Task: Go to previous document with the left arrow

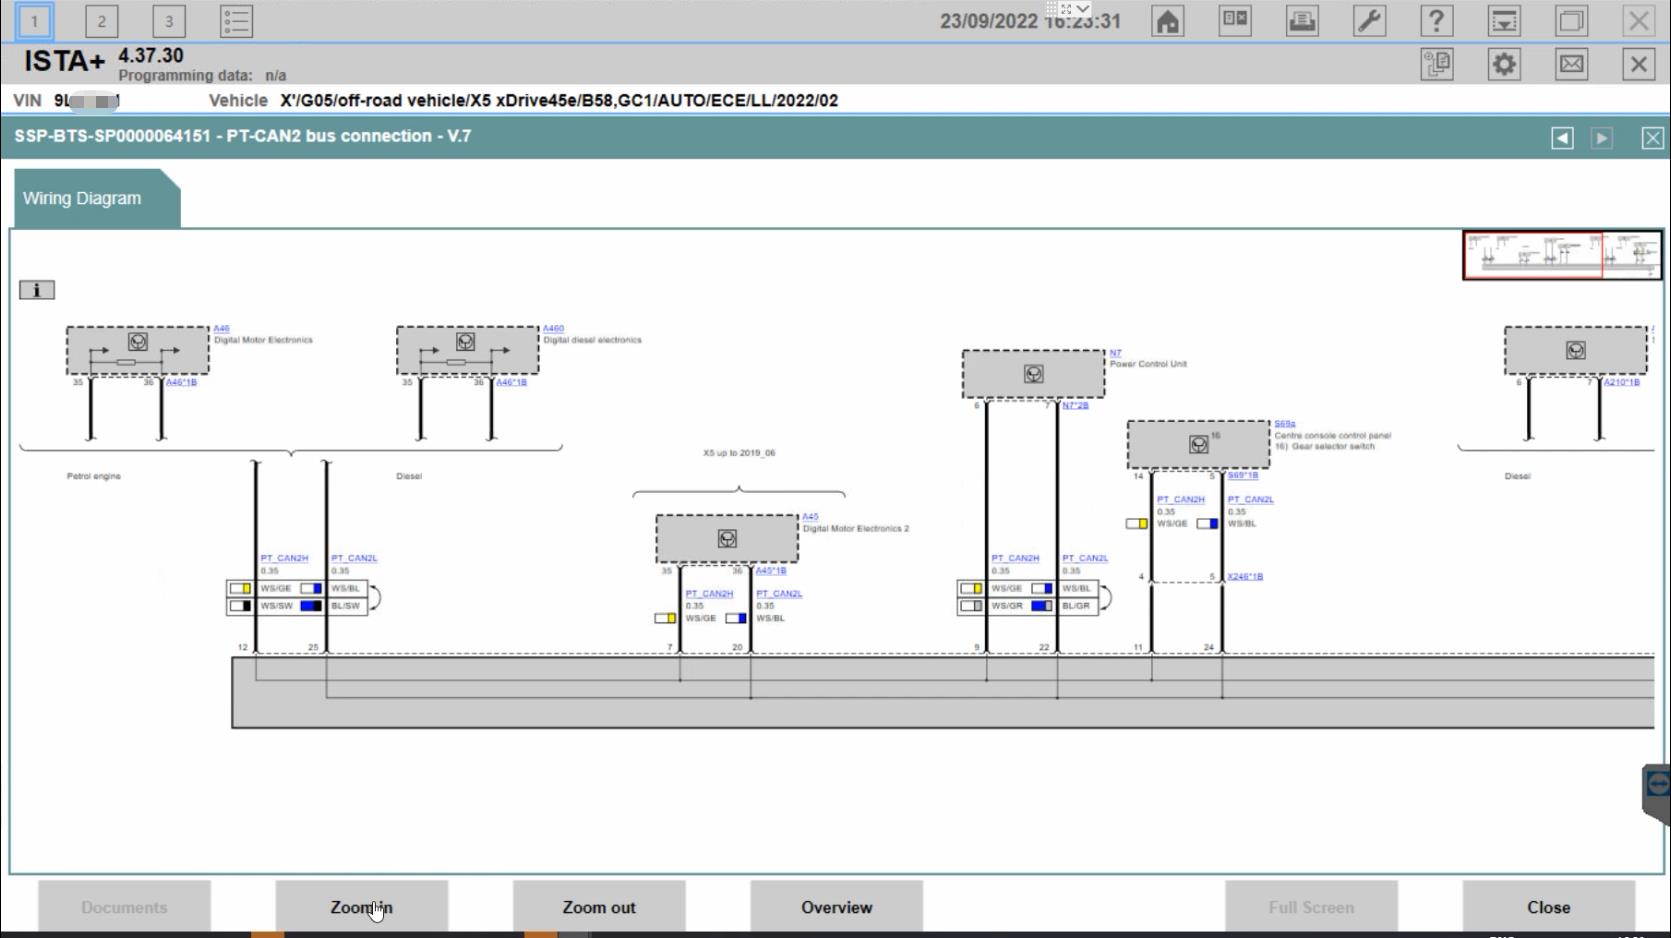Action: tap(1562, 138)
